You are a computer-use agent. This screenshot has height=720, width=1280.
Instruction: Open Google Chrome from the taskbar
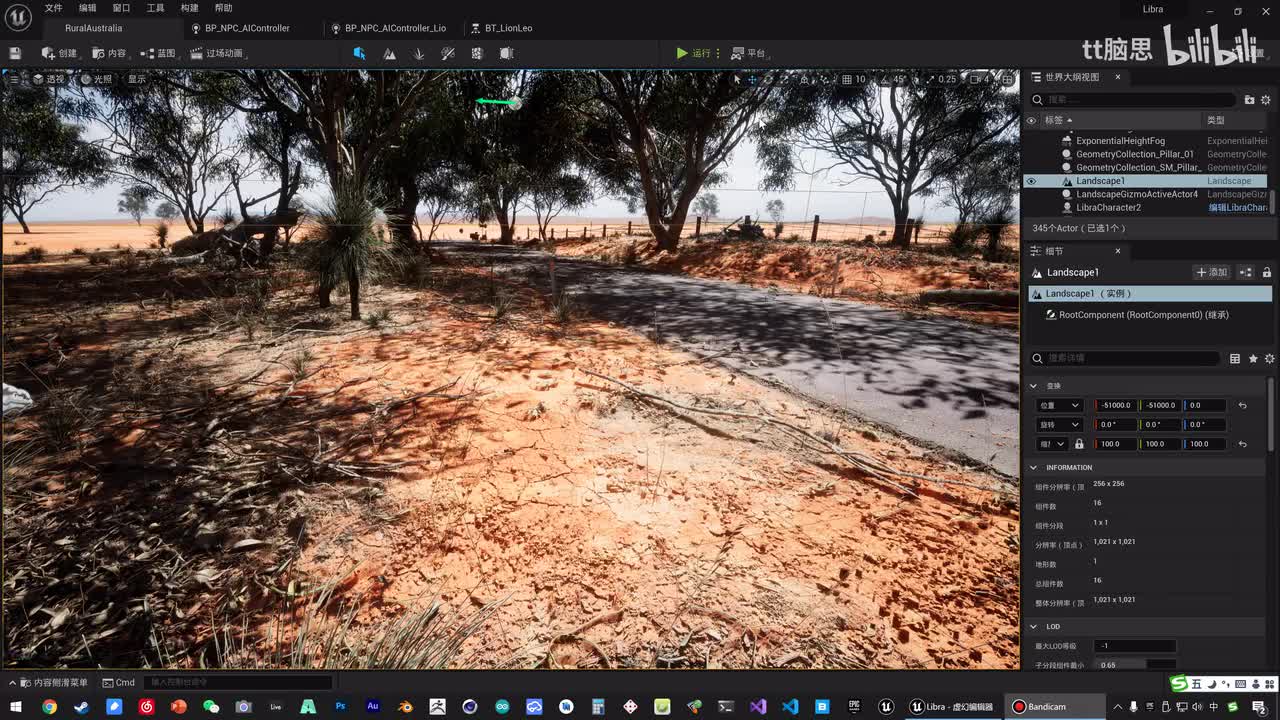coord(49,706)
